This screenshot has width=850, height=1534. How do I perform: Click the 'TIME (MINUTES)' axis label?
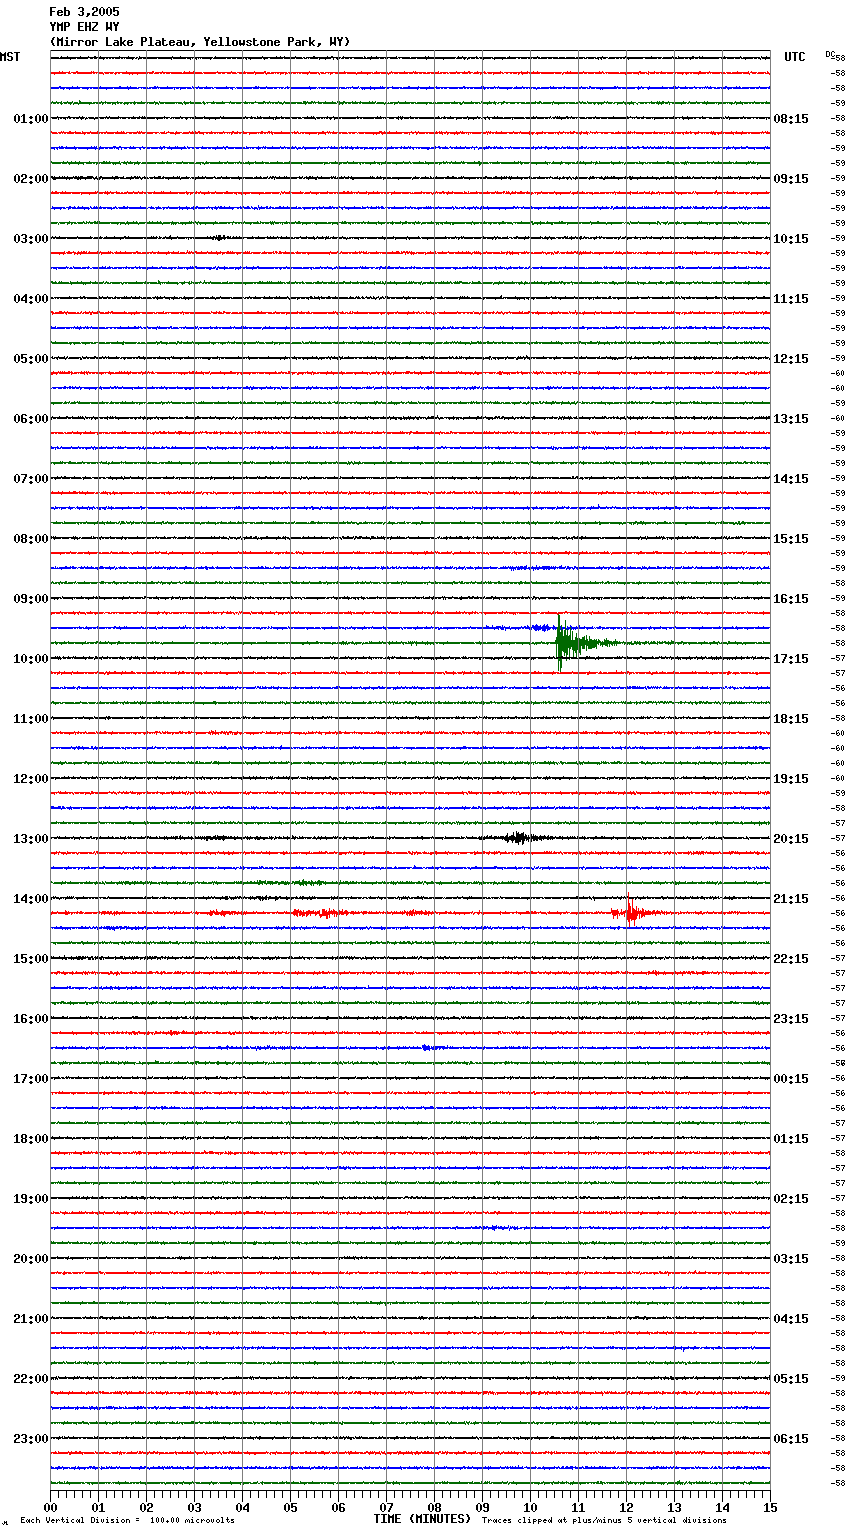pyautogui.click(x=422, y=1519)
